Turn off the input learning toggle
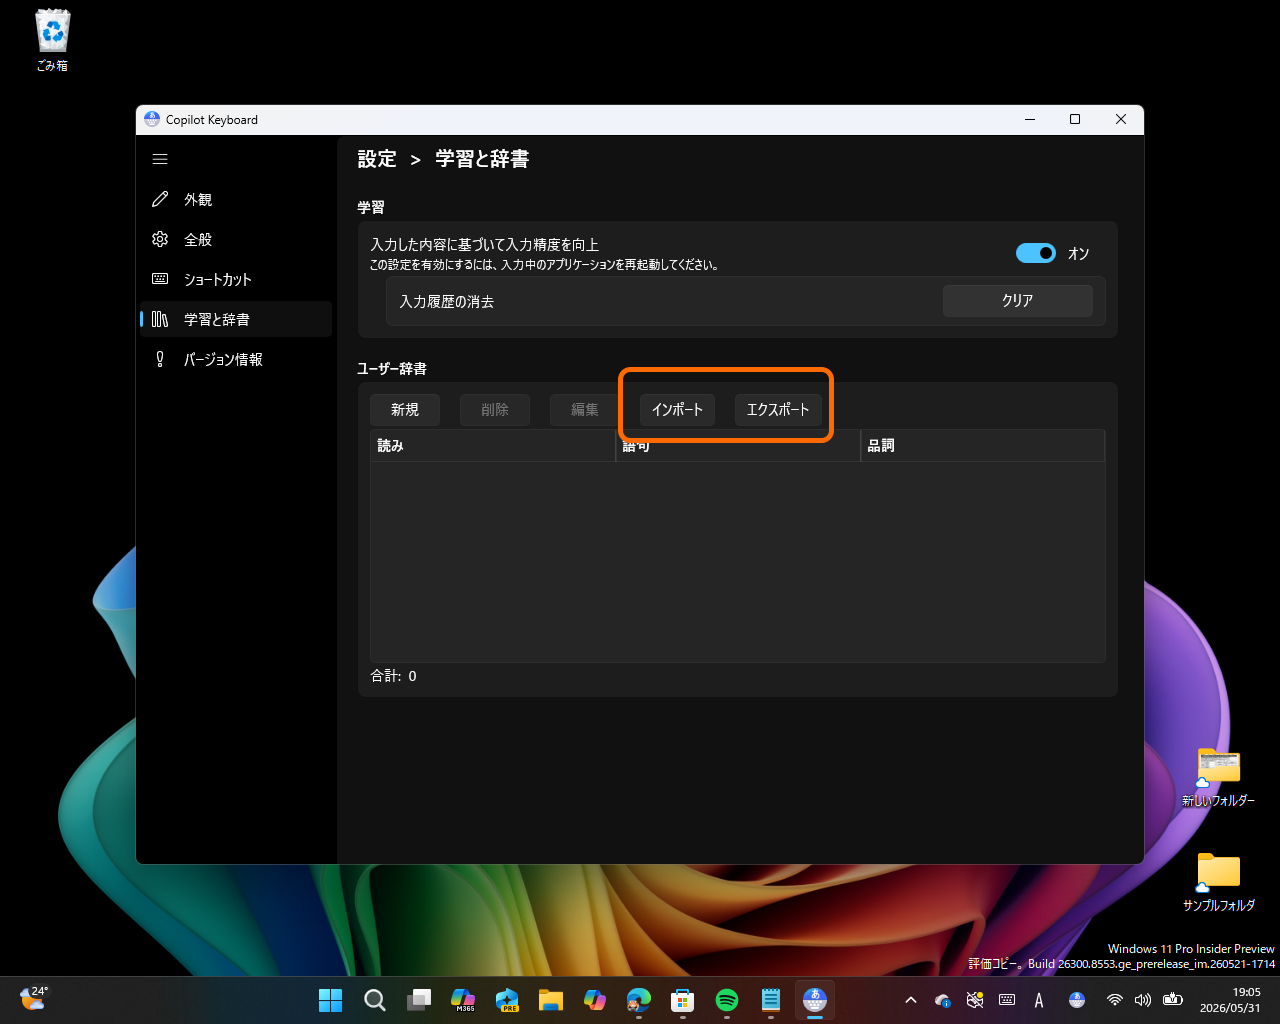 pyautogui.click(x=1035, y=253)
